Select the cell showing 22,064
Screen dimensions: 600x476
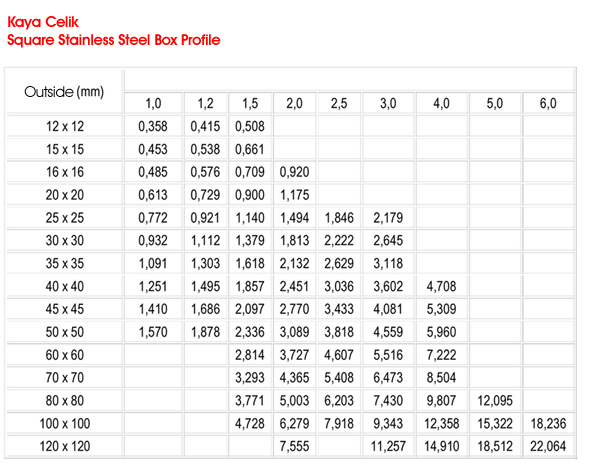548,445
